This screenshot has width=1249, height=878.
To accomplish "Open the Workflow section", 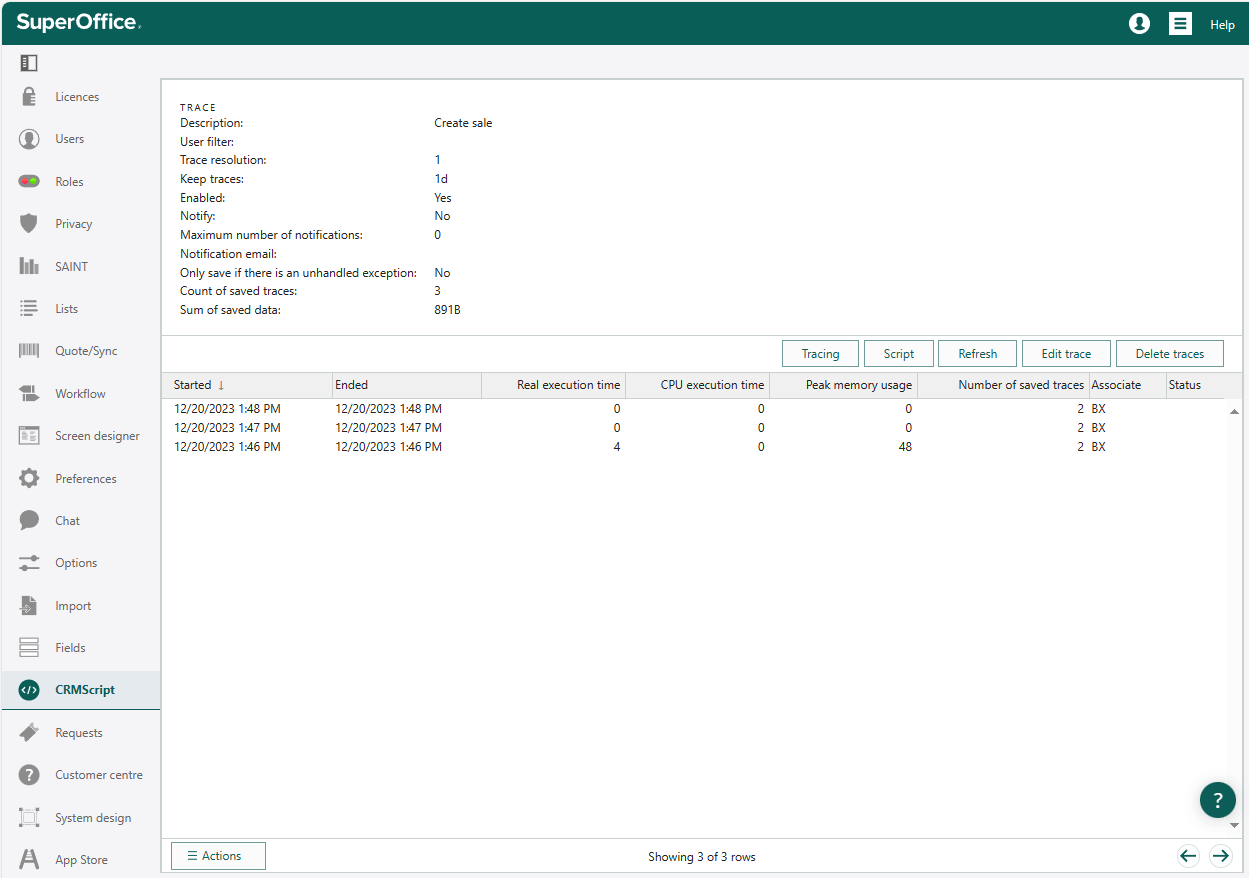I will pos(80,394).
